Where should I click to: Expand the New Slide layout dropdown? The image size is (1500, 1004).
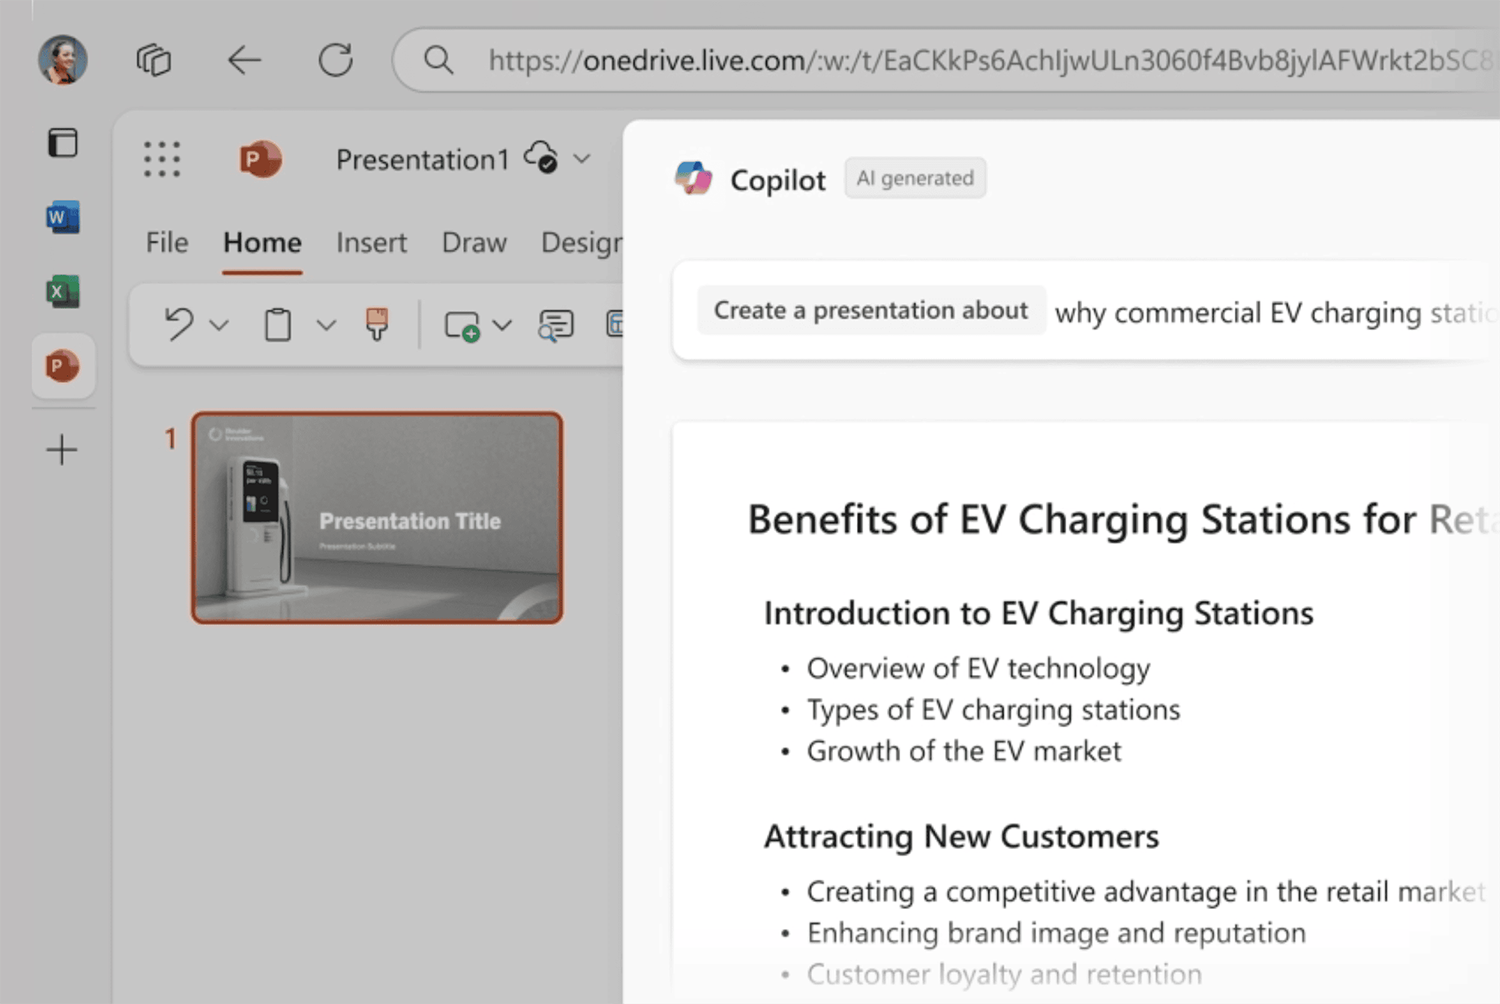click(502, 325)
